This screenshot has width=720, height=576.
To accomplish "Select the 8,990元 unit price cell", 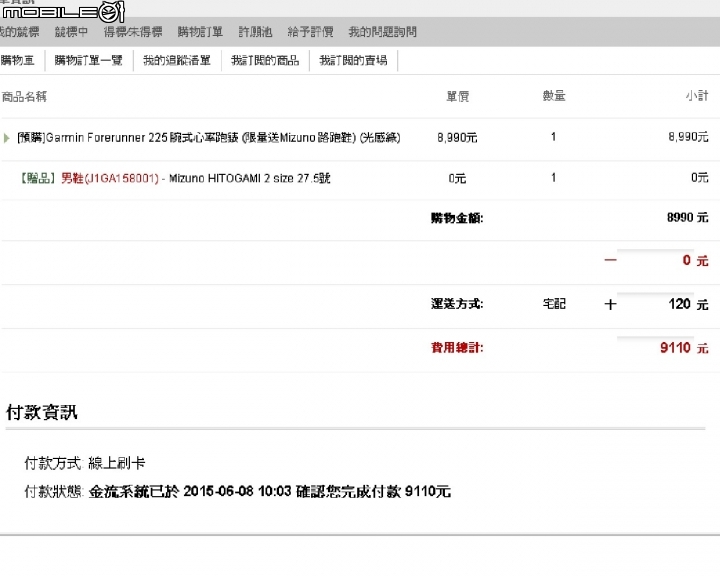I will point(457,137).
